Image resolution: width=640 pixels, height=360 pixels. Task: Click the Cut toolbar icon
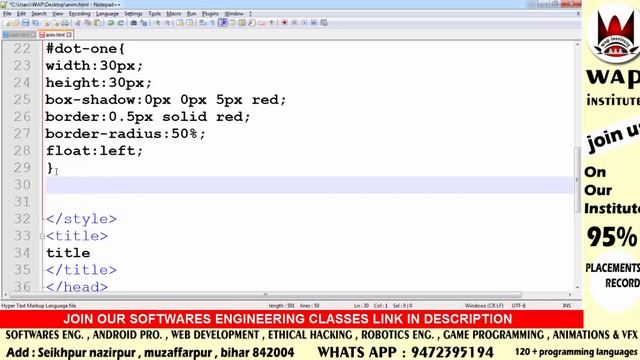[77, 23]
